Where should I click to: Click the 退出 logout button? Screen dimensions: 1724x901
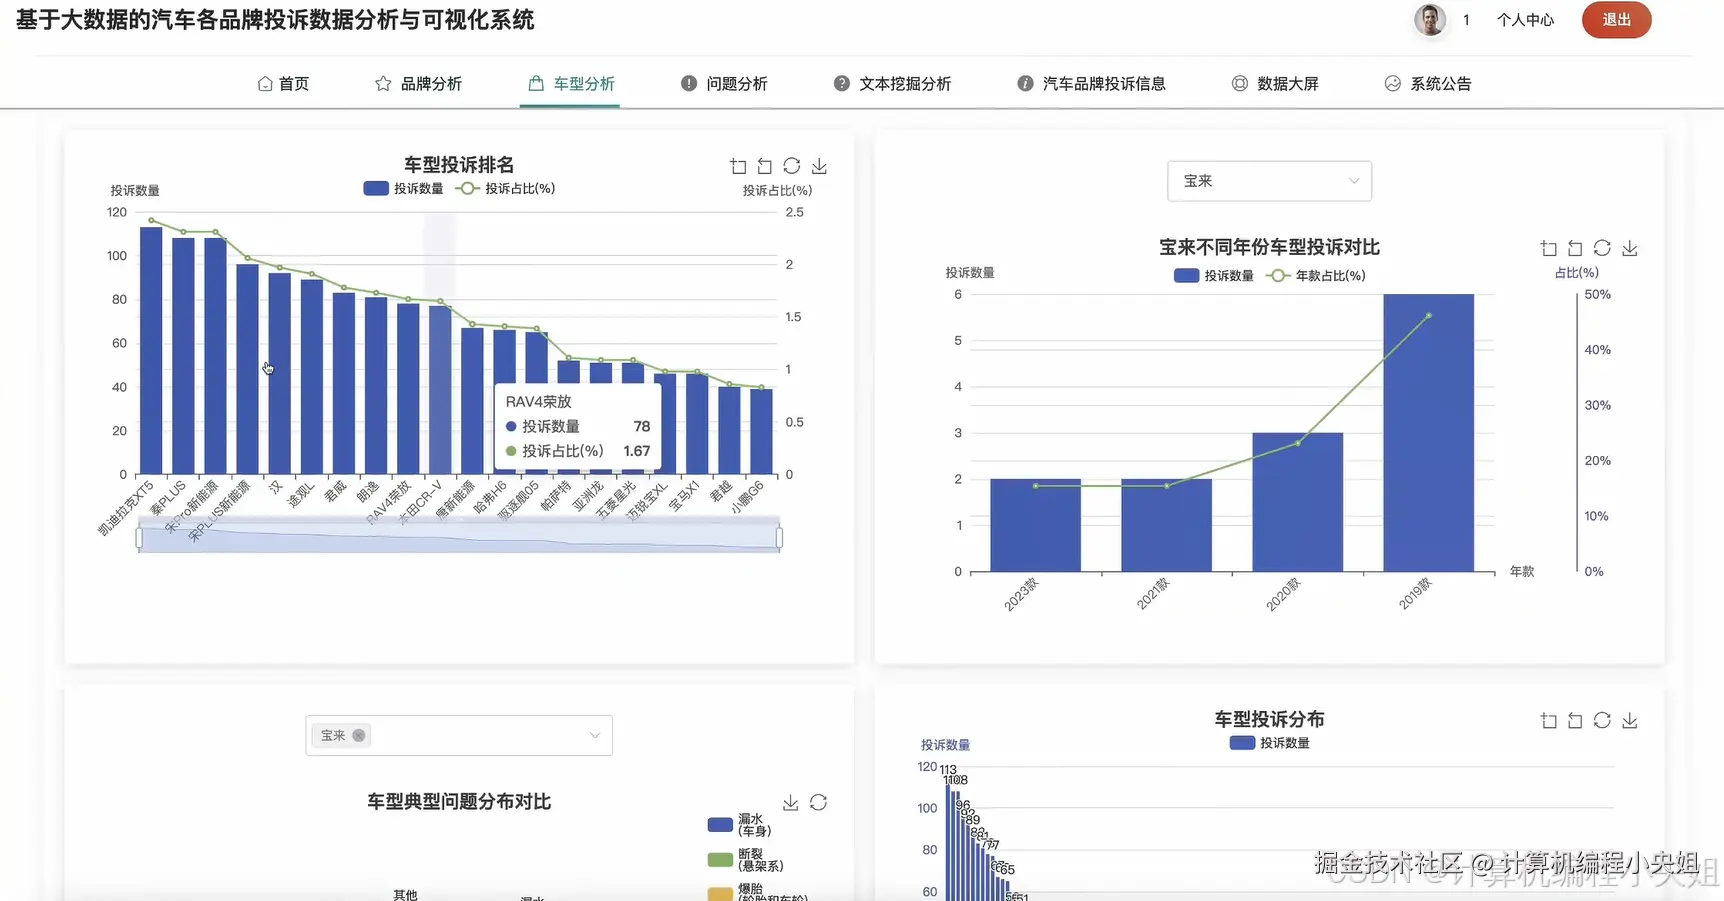[1616, 20]
